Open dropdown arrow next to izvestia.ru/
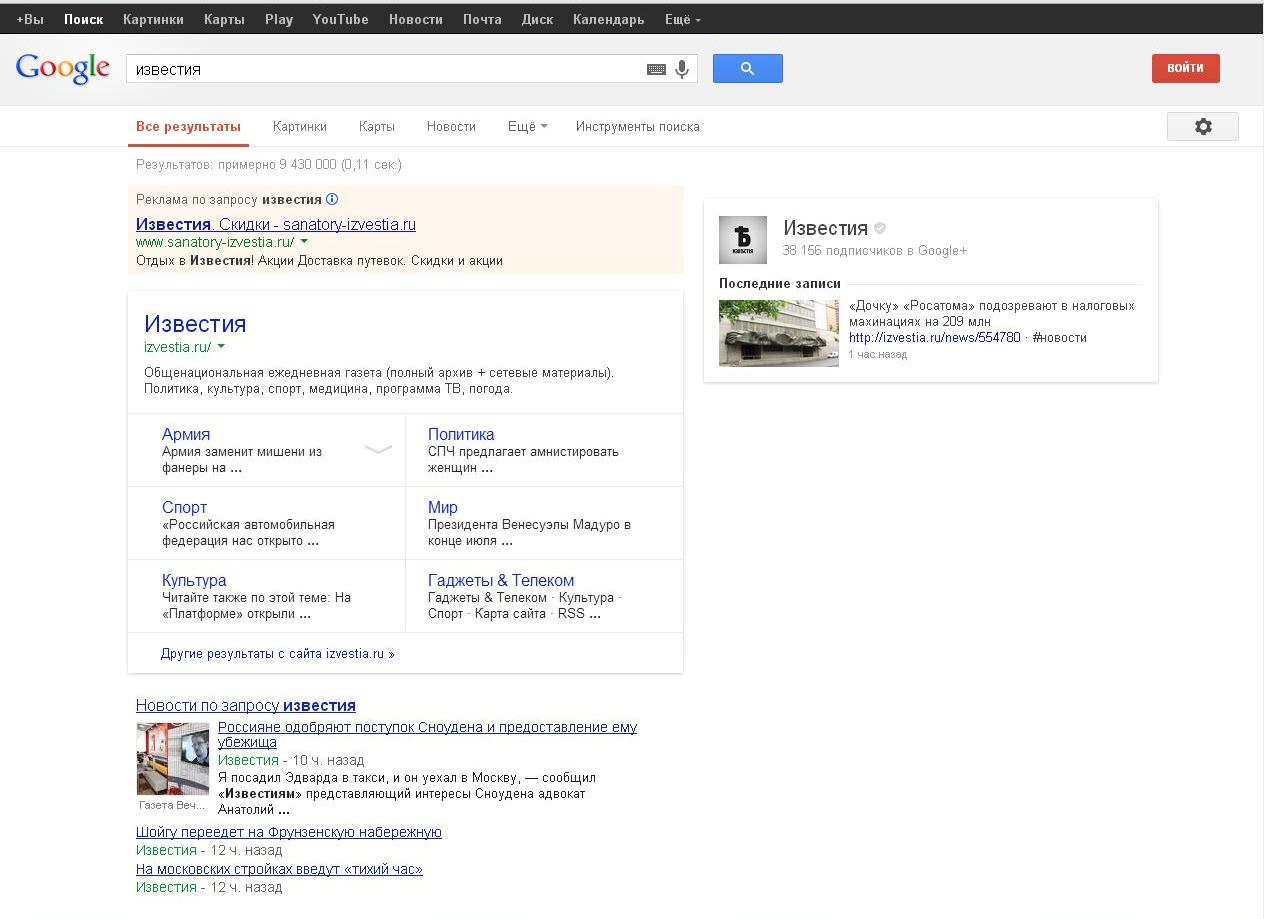 click(x=221, y=347)
